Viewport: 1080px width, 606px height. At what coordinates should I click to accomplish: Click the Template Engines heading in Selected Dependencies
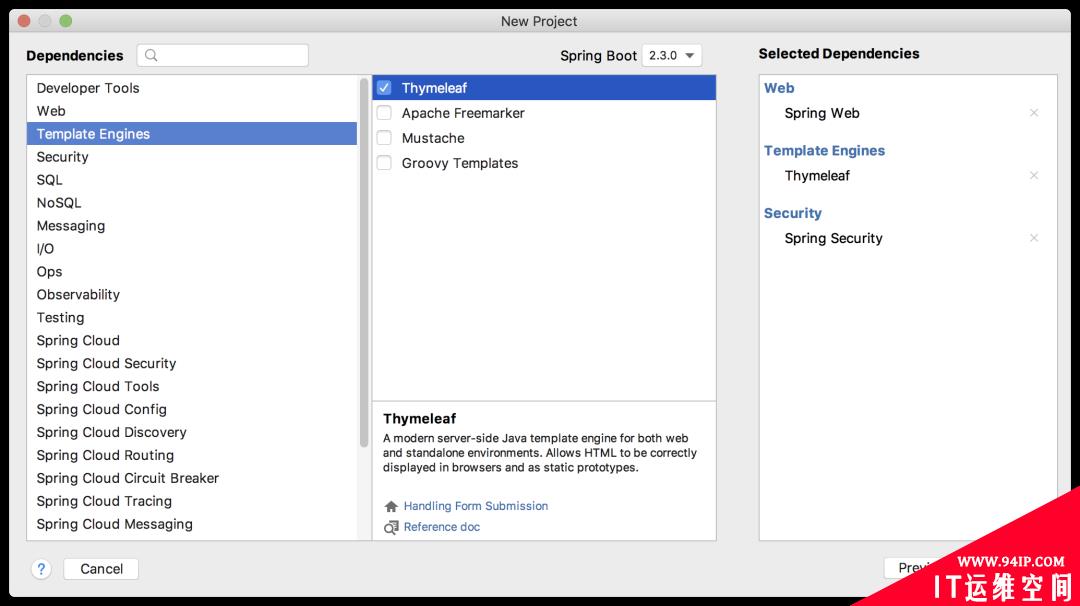824,151
